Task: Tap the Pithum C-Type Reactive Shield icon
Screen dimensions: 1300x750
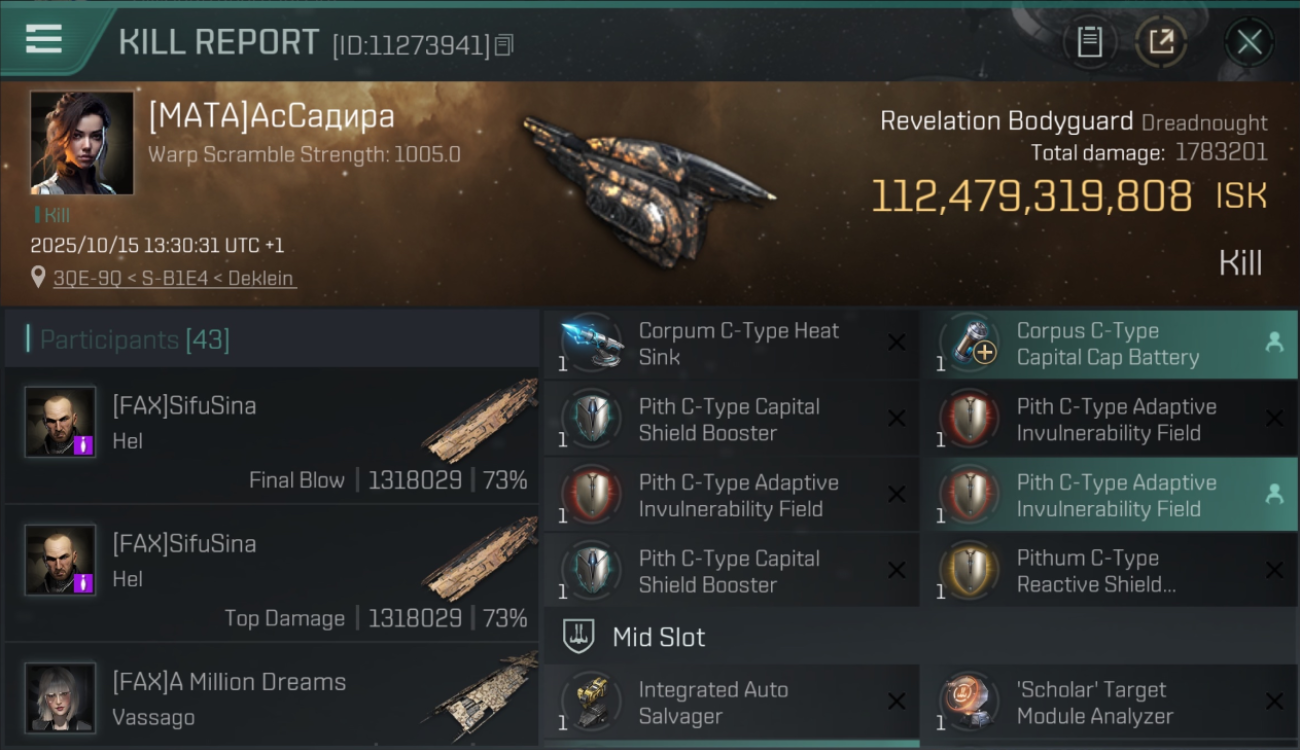Action: [x=969, y=572]
